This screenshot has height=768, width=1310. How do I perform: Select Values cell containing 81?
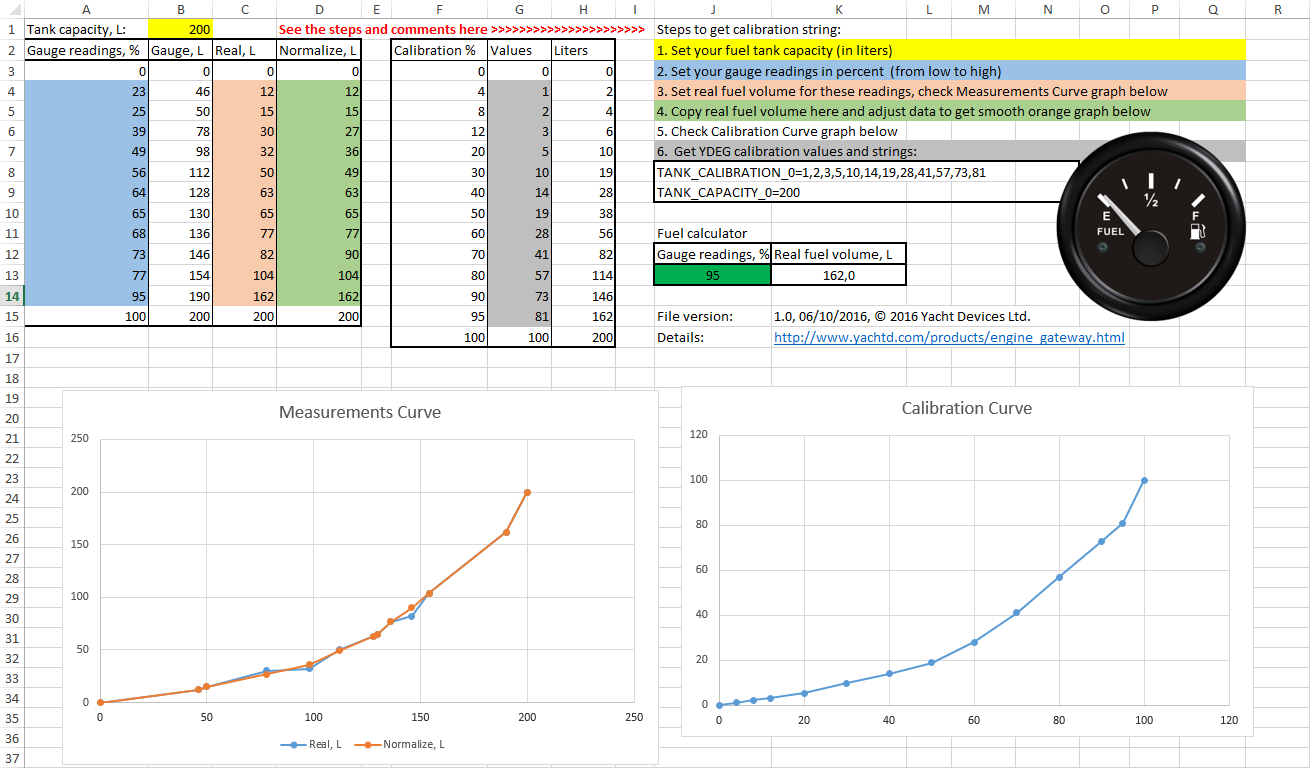tap(518, 316)
